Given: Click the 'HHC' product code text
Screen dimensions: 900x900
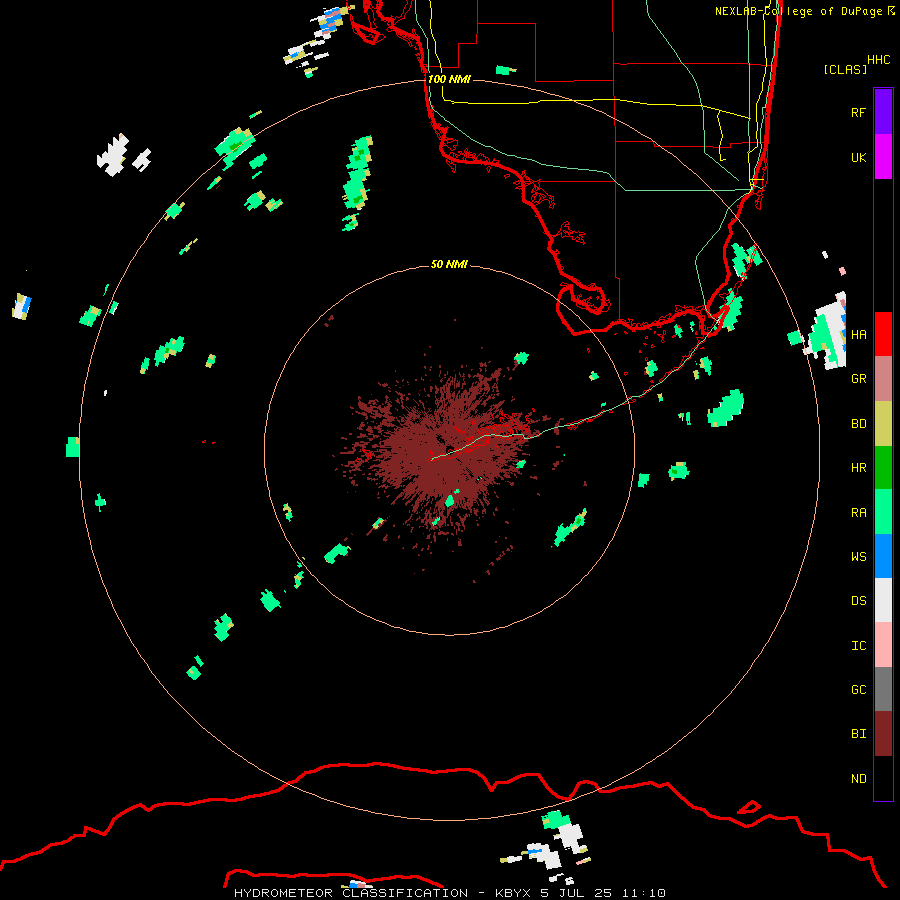Looking at the screenshot, I should tap(878, 60).
